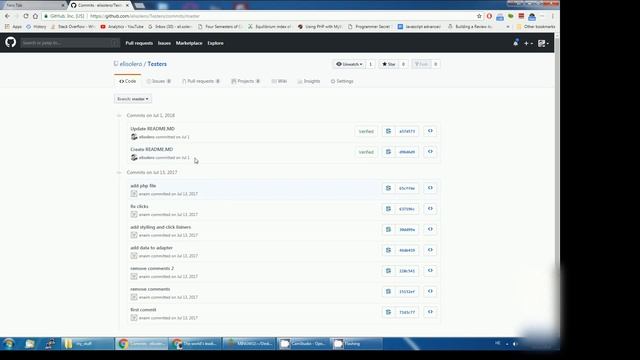Viewport: 640px width, 360px height.
Task: Go to Chrome home page button
Action: (x=36, y=16)
